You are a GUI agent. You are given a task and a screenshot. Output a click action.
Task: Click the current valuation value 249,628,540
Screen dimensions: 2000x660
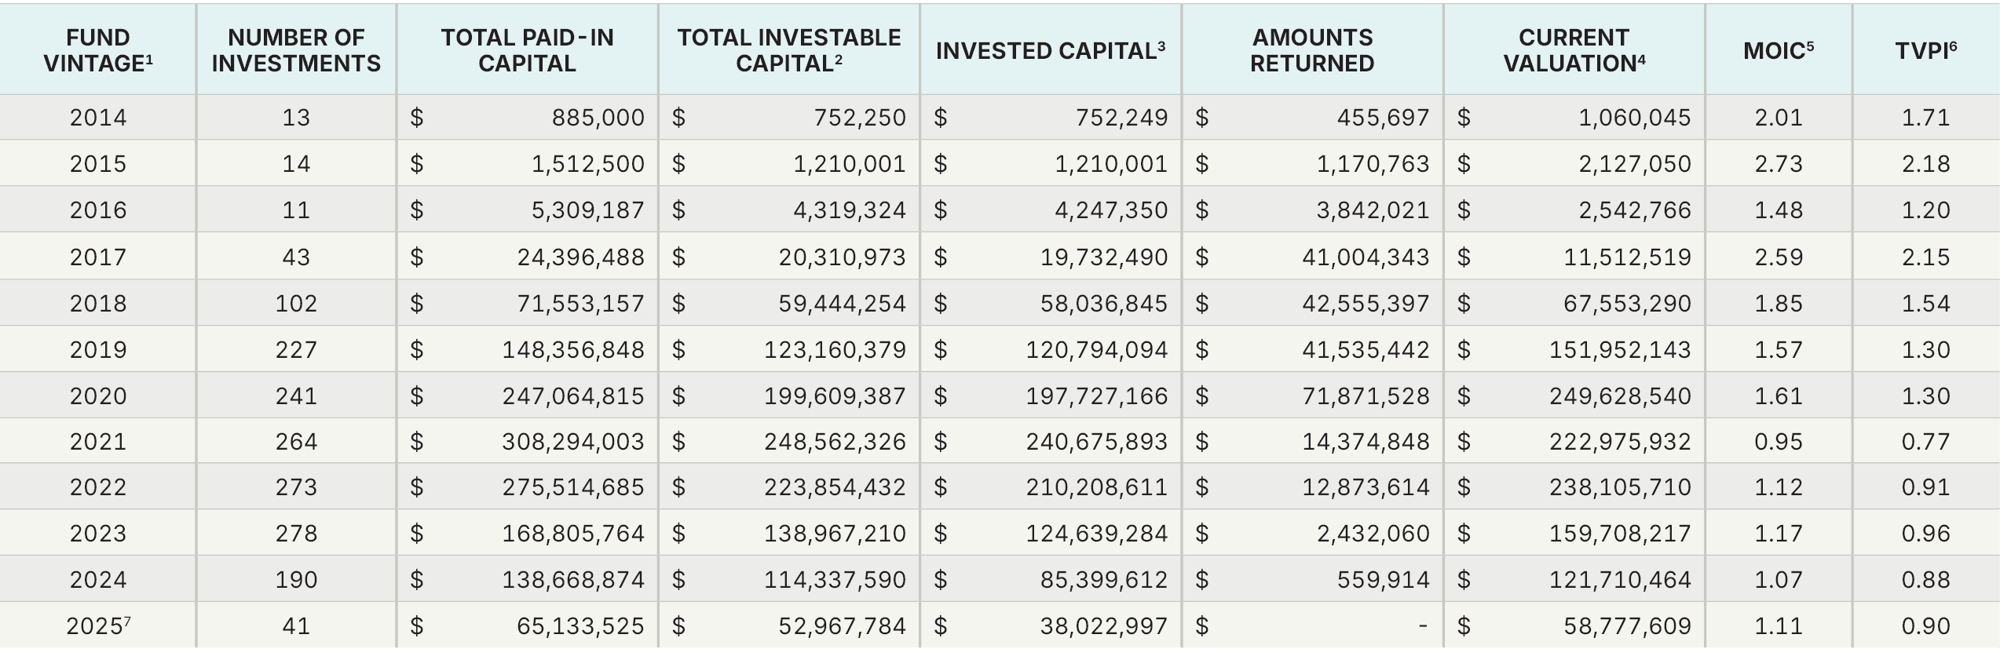(1620, 396)
